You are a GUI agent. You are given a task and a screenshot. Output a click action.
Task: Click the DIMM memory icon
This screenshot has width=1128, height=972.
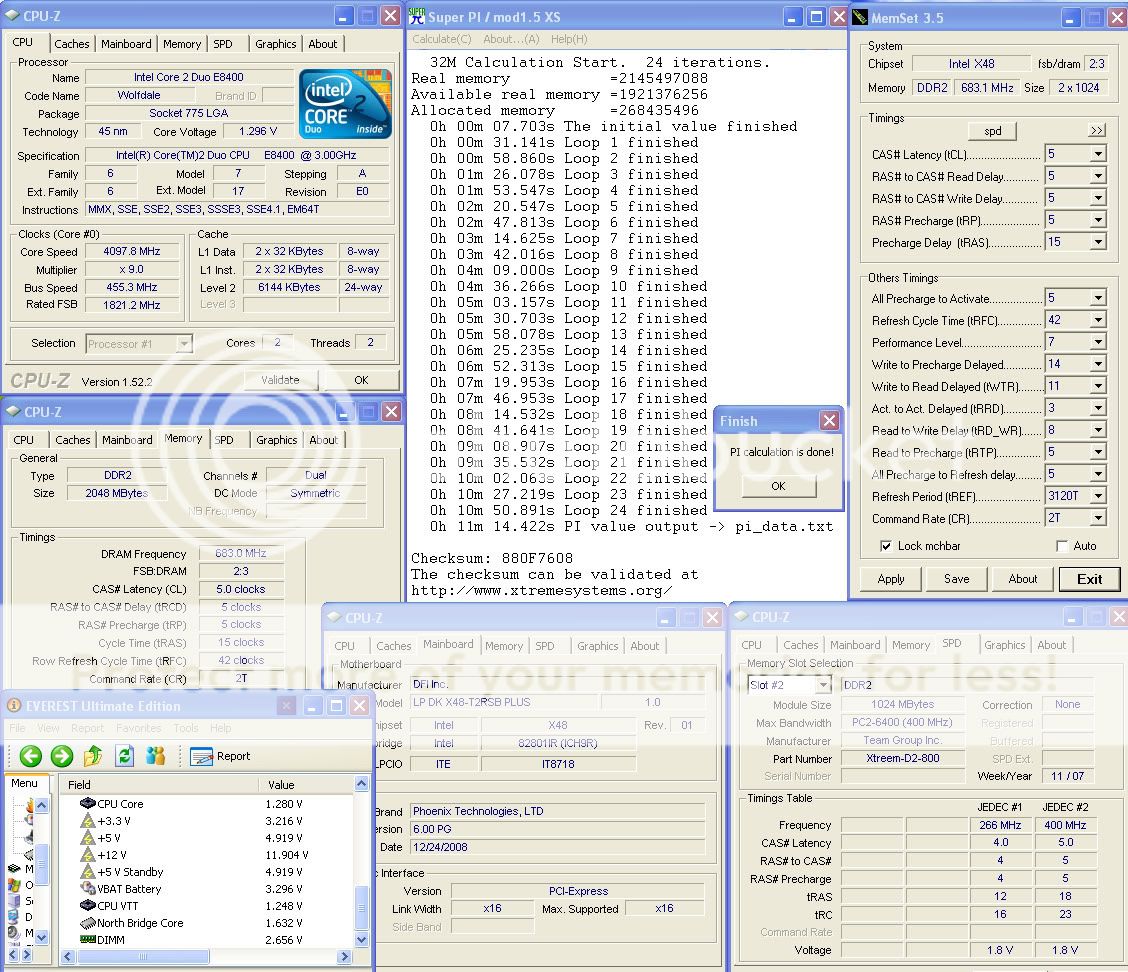point(88,940)
